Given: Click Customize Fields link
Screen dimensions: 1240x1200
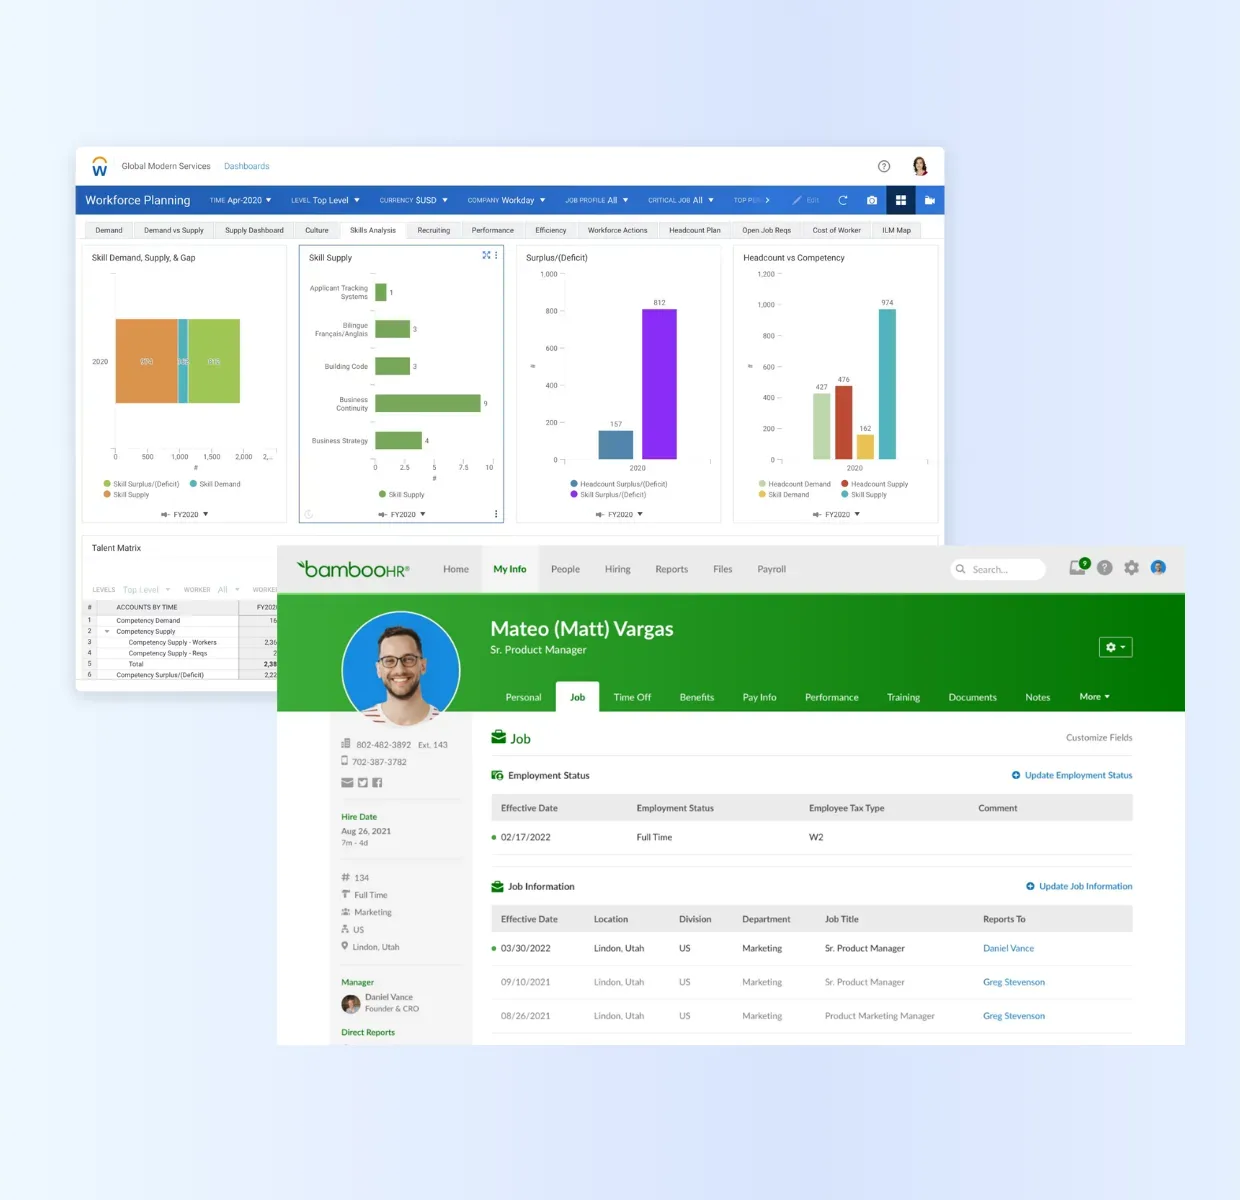Looking at the screenshot, I should [x=1099, y=738].
